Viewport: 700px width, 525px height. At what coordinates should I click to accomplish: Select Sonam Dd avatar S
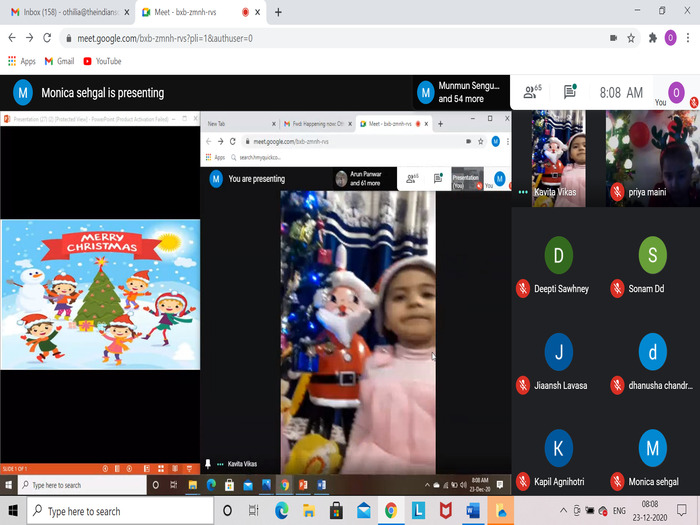(652, 255)
